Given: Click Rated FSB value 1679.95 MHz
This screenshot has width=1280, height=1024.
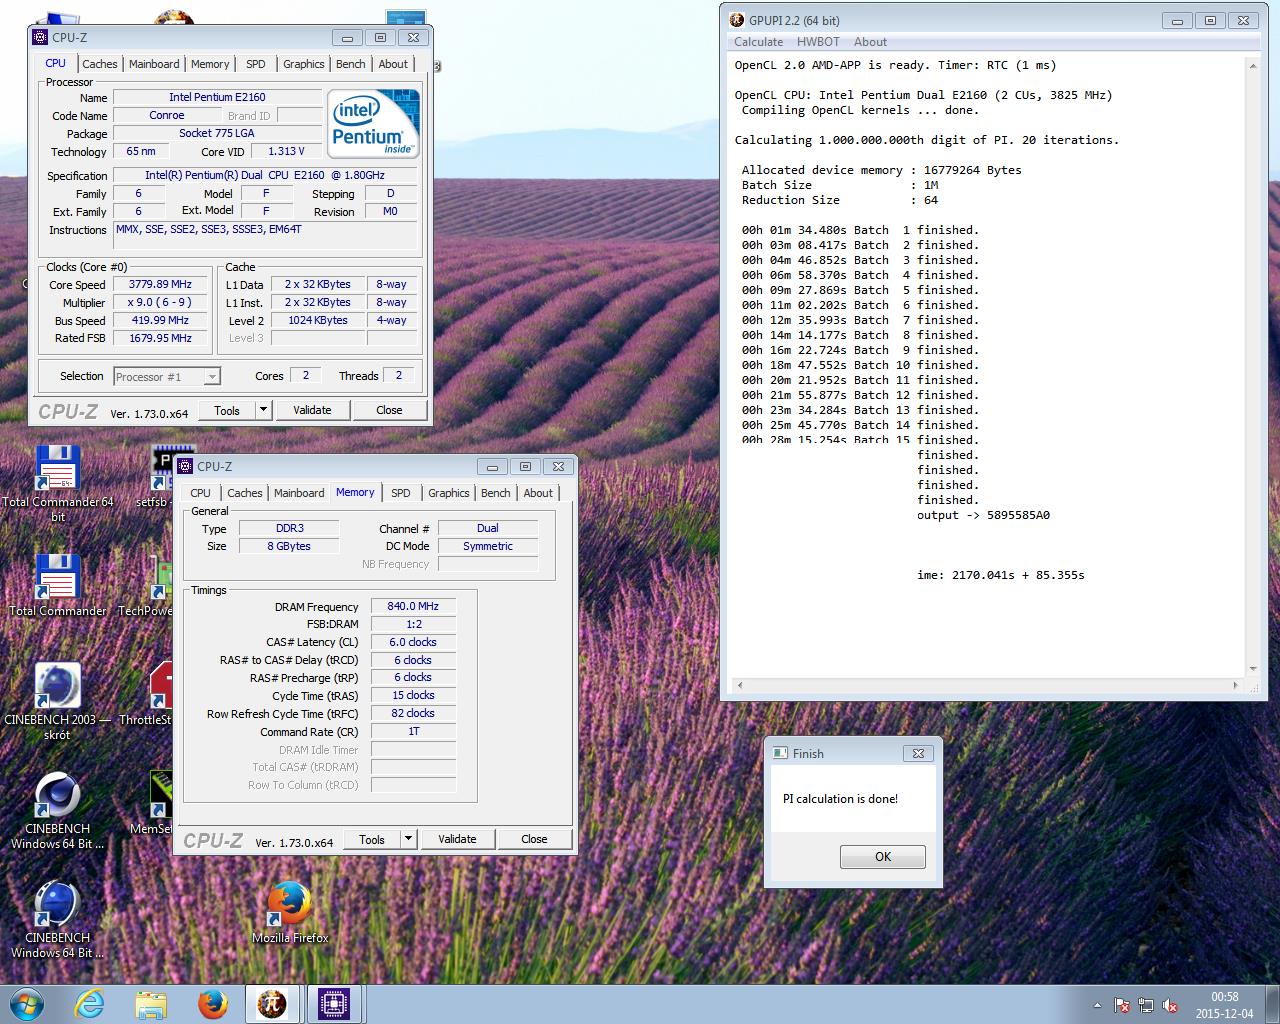Looking at the screenshot, I should point(160,339).
